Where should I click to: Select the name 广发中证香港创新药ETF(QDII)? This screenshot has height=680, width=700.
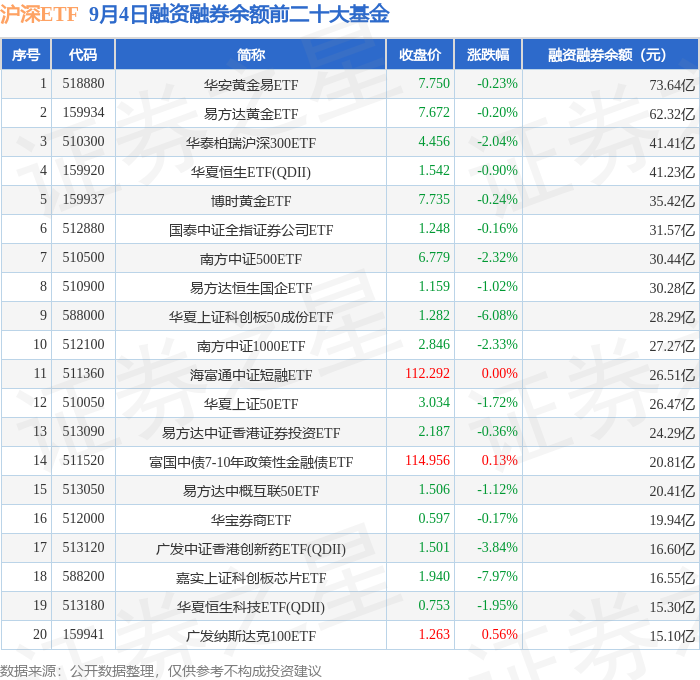(x=251, y=549)
